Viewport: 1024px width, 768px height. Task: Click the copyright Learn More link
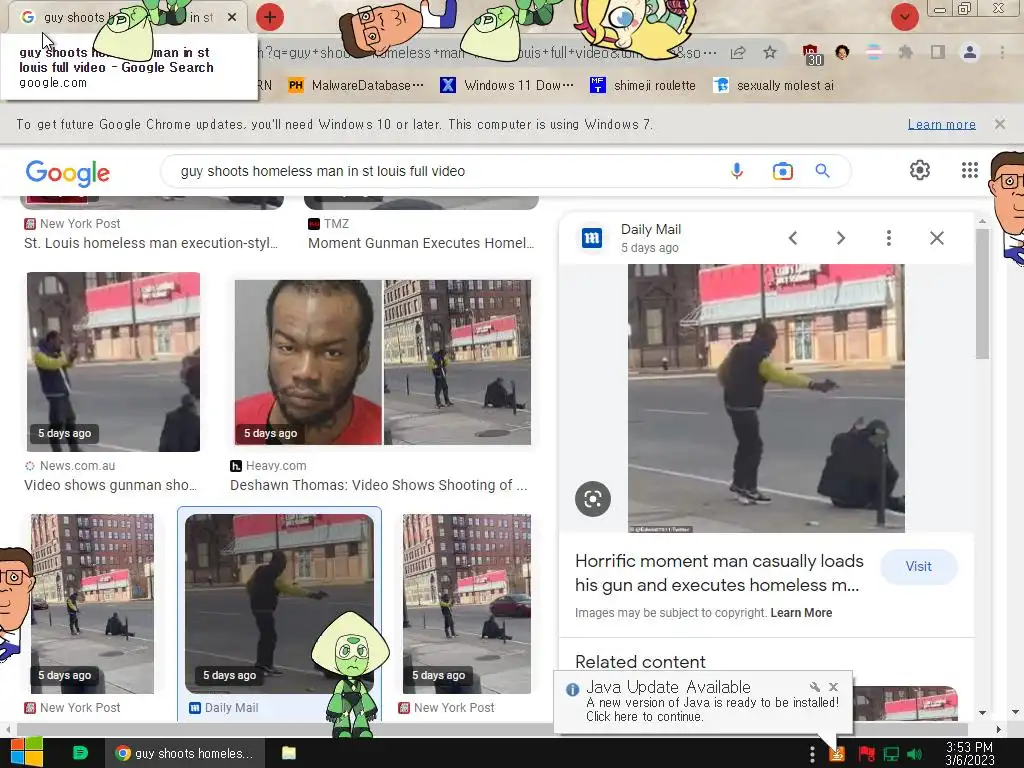[x=801, y=613]
